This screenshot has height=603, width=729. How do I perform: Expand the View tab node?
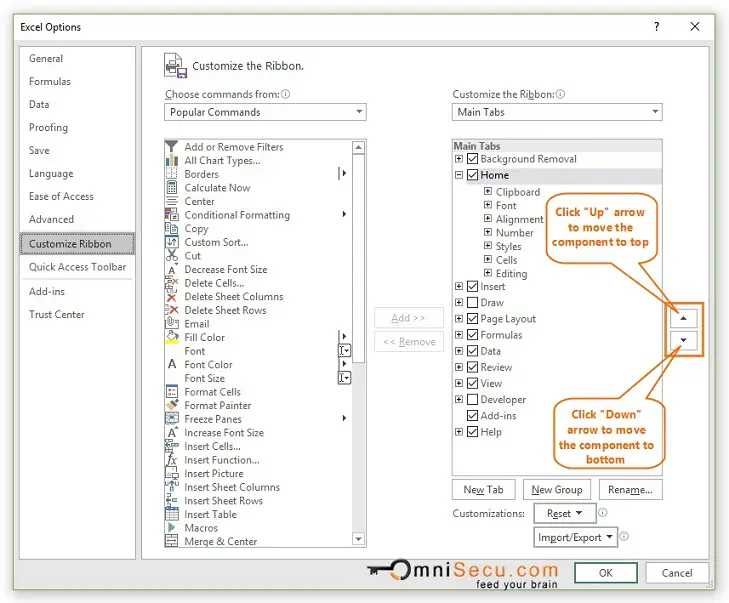459,383
